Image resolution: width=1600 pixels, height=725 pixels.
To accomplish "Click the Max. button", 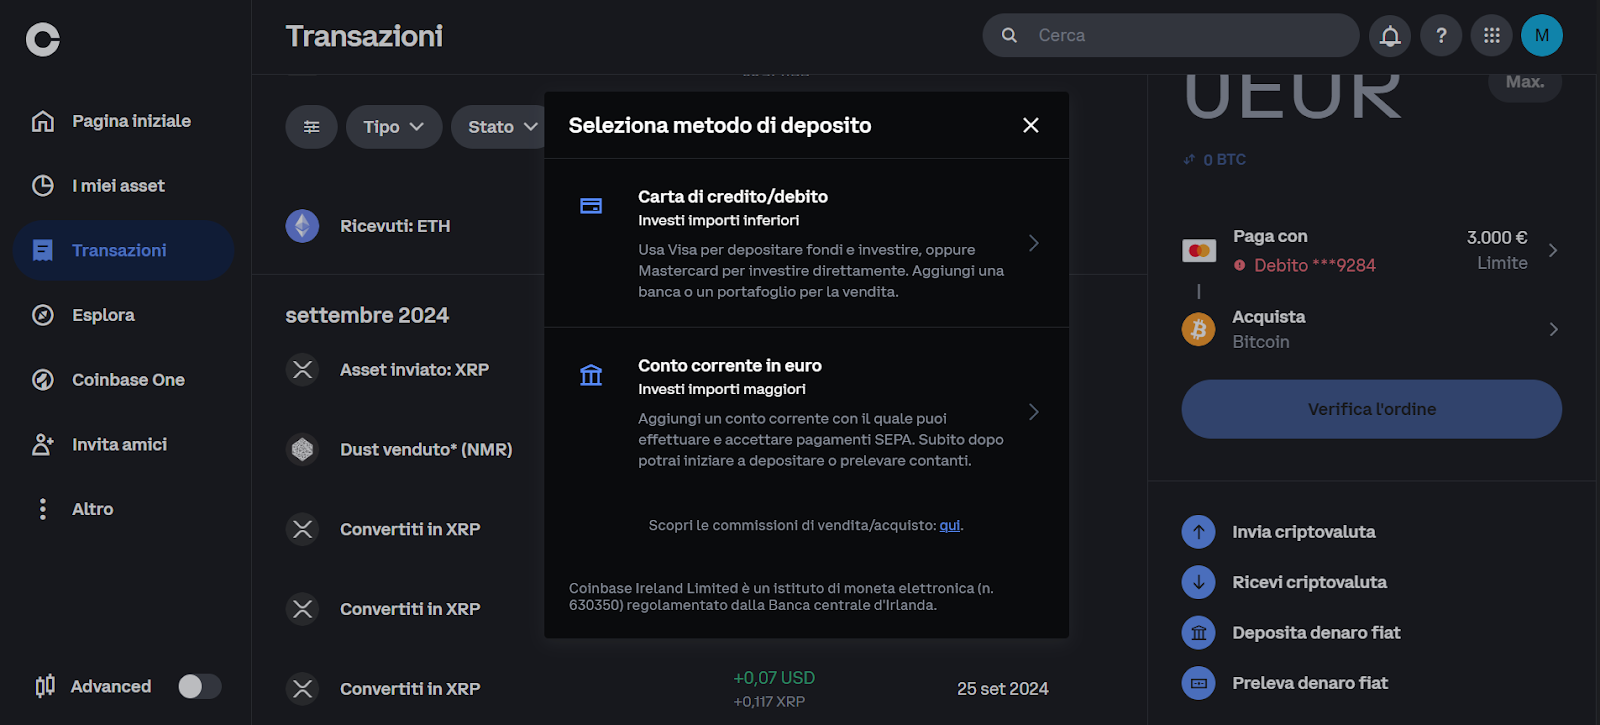I will [1525, 84].
